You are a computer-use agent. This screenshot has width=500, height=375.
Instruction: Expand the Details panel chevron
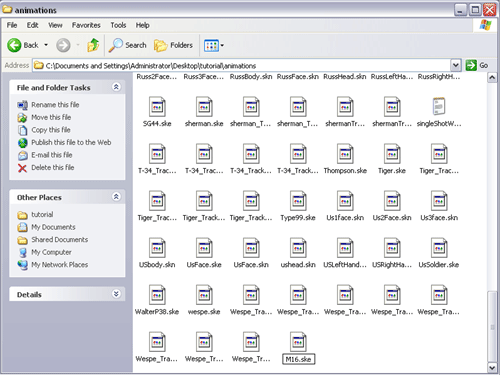pos(116,294)
